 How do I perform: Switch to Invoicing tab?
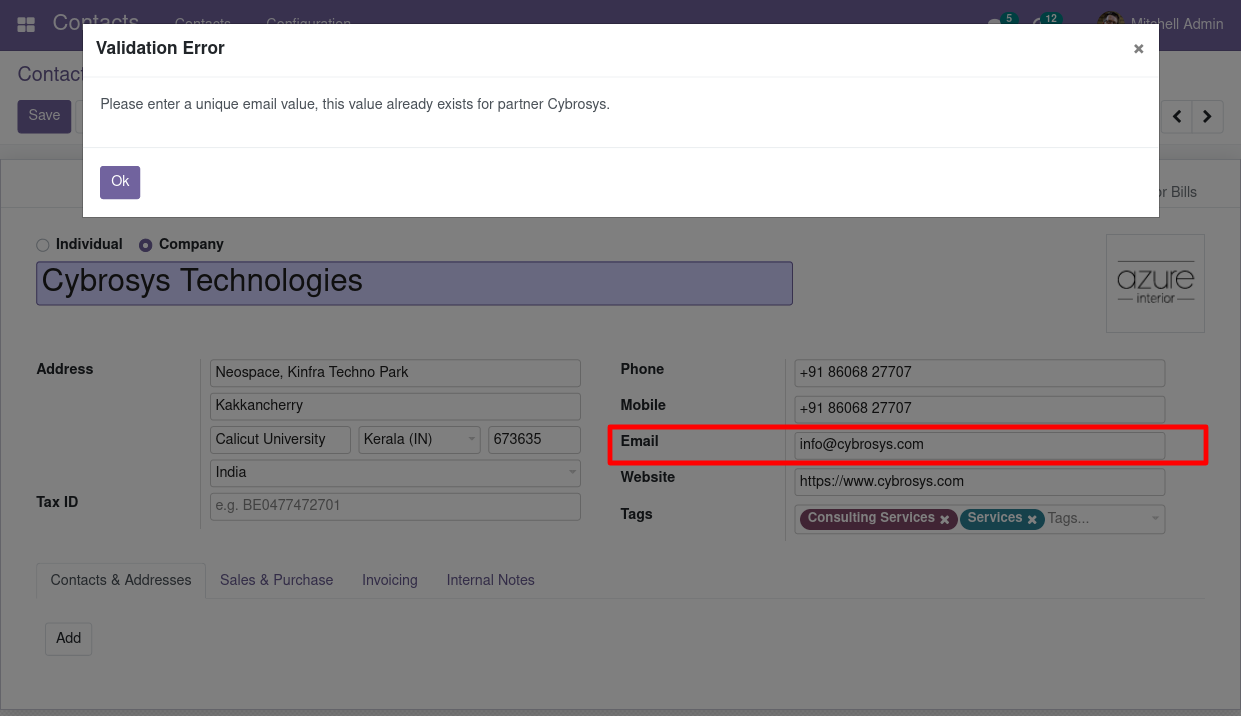390,581
